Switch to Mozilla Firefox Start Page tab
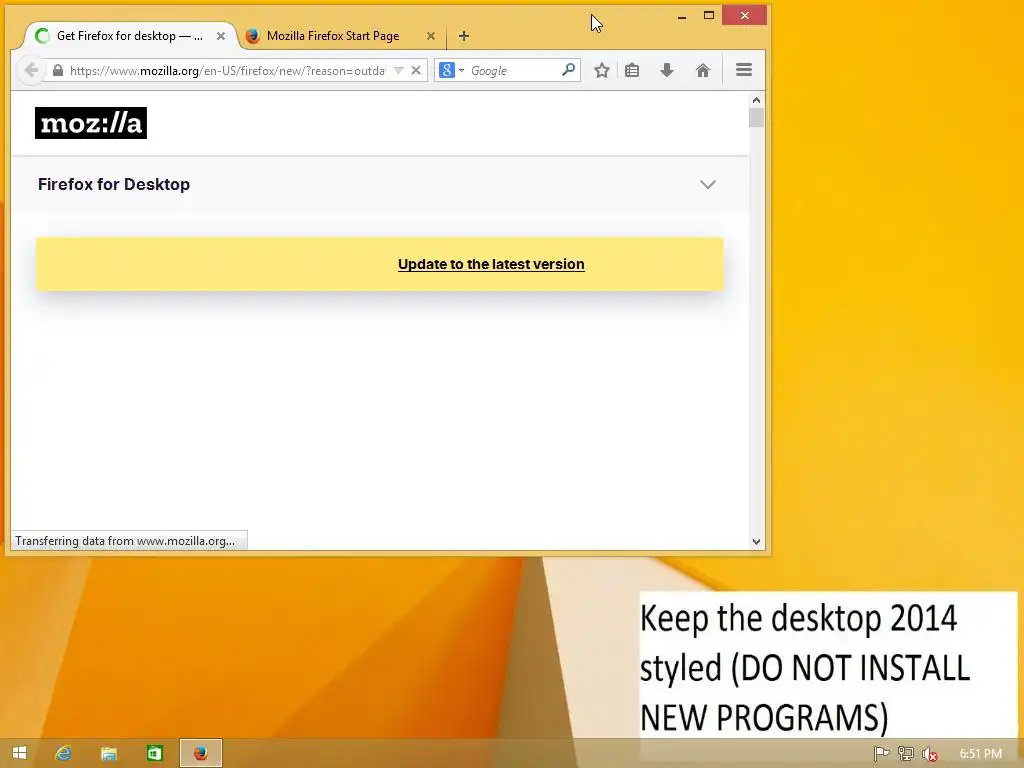This screenshot has width=1024, height=768. pyautogui.click(x=332, y=36)
